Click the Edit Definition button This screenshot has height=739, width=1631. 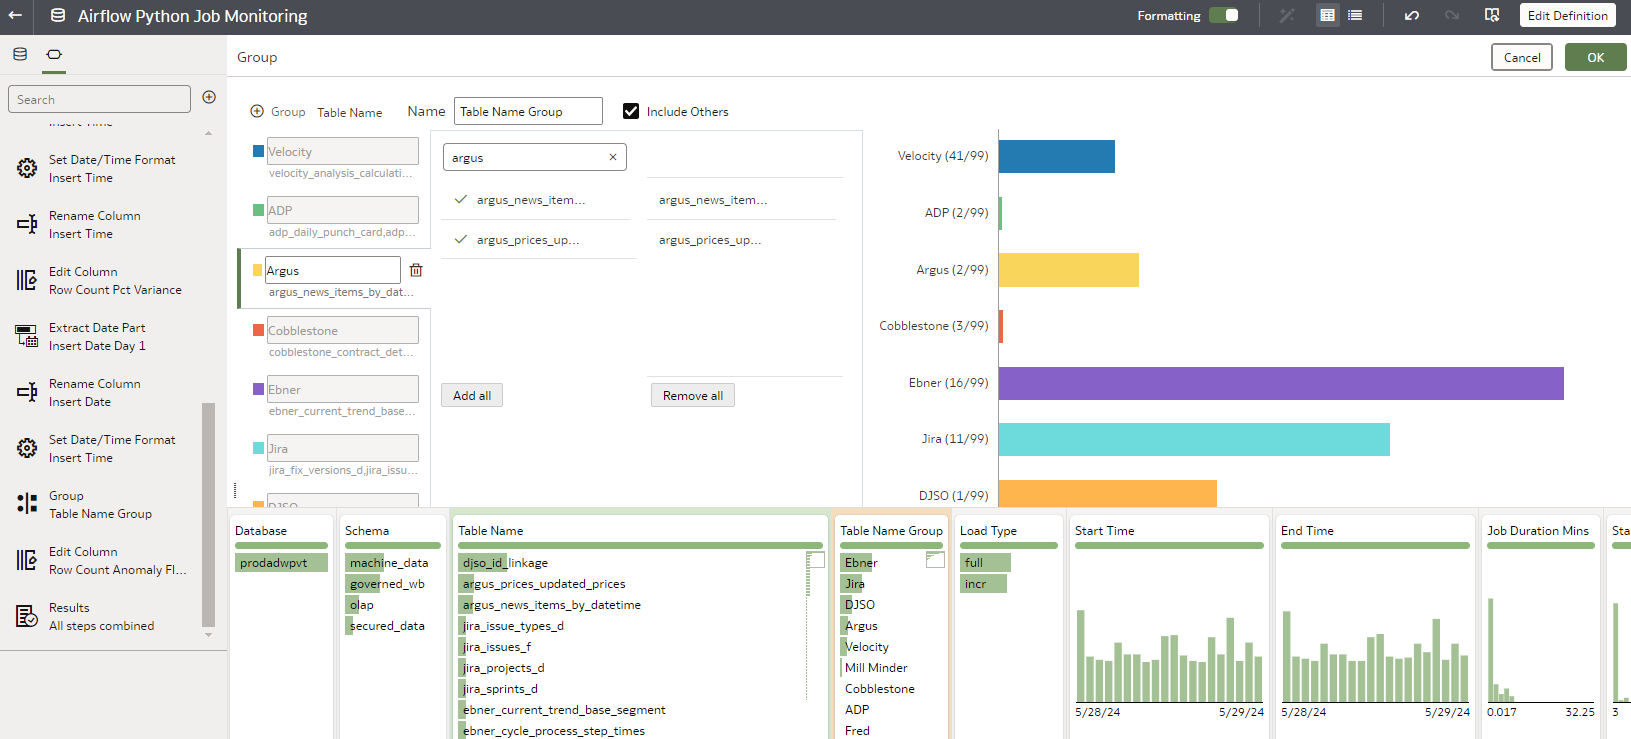pyautogui.click(x=1567, y=15)
